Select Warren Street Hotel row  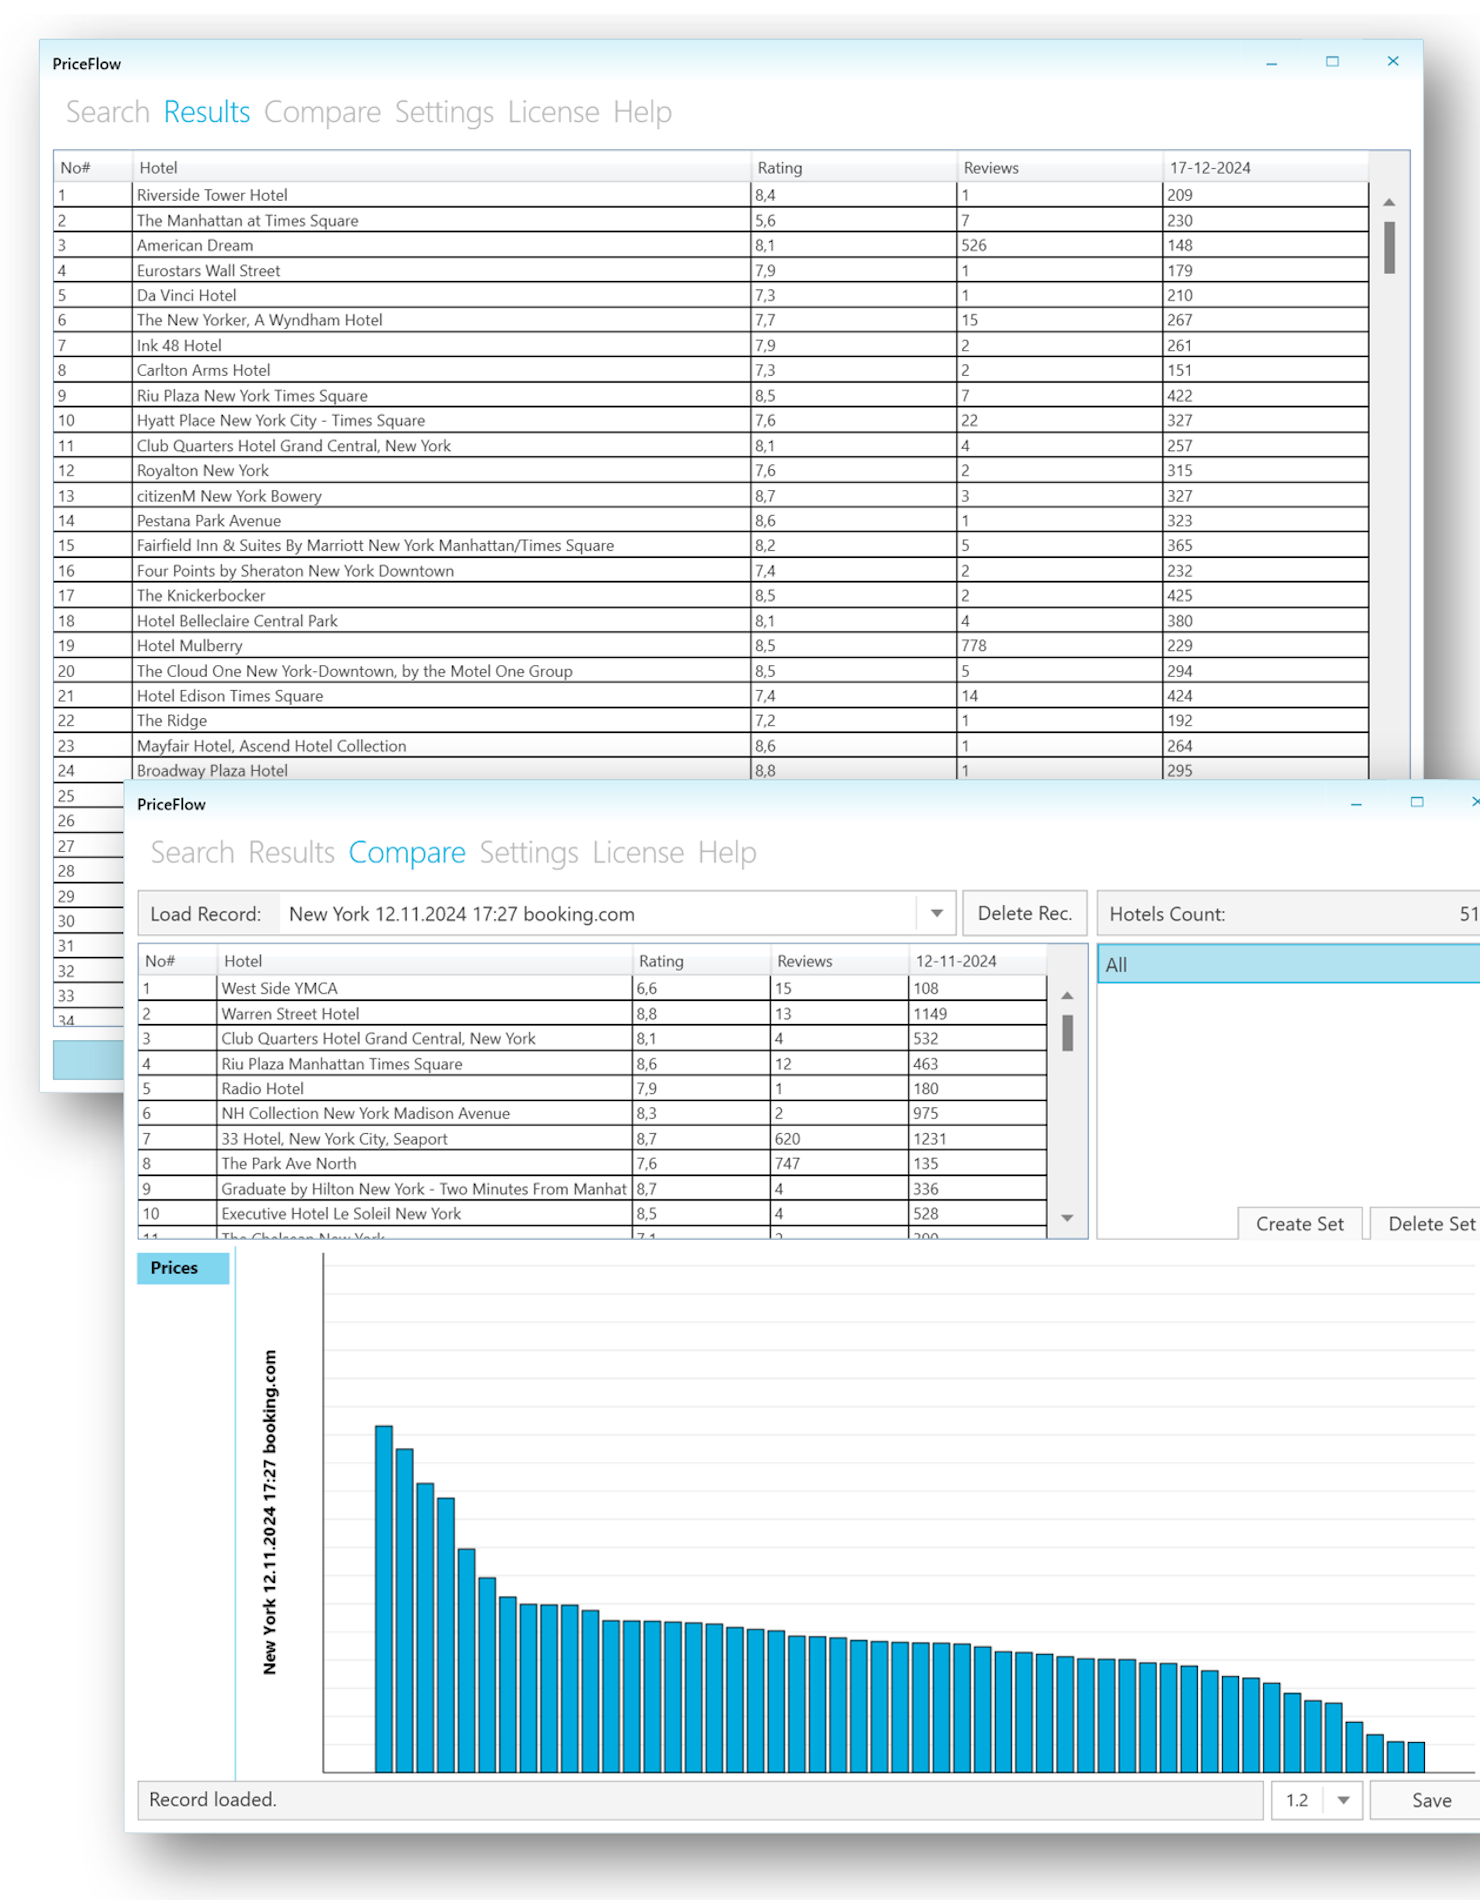(592, 1013)
